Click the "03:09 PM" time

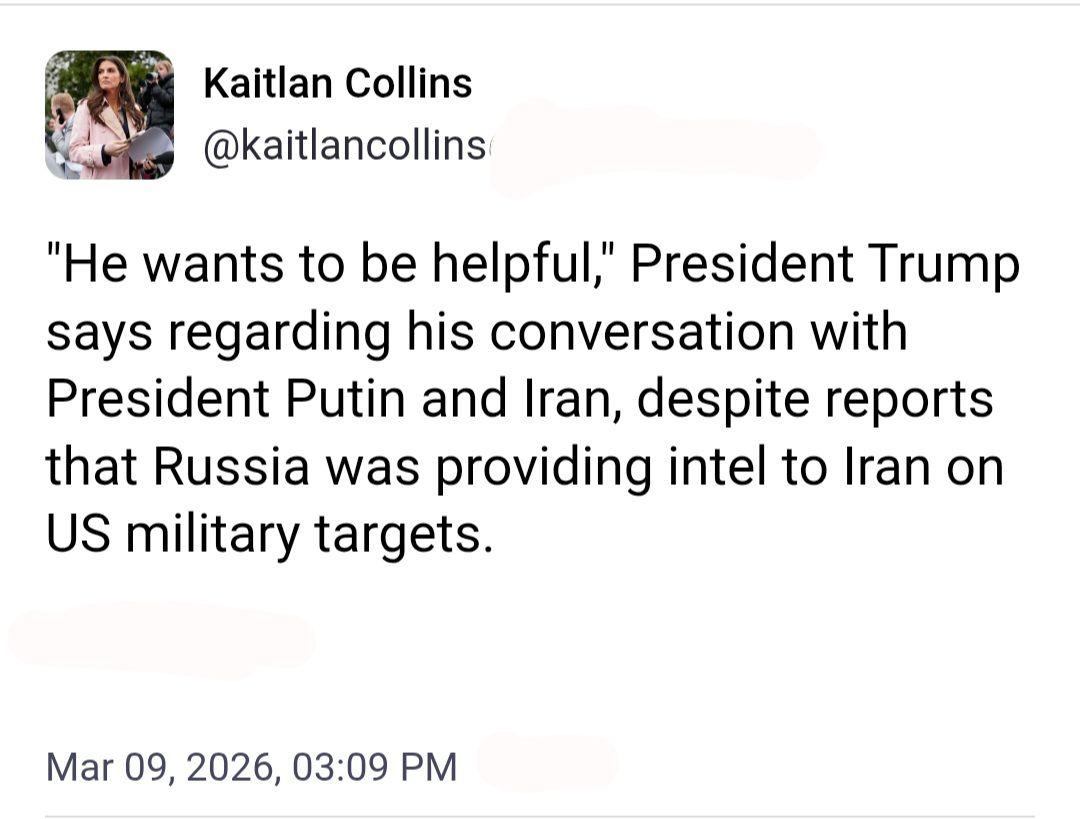375,767
